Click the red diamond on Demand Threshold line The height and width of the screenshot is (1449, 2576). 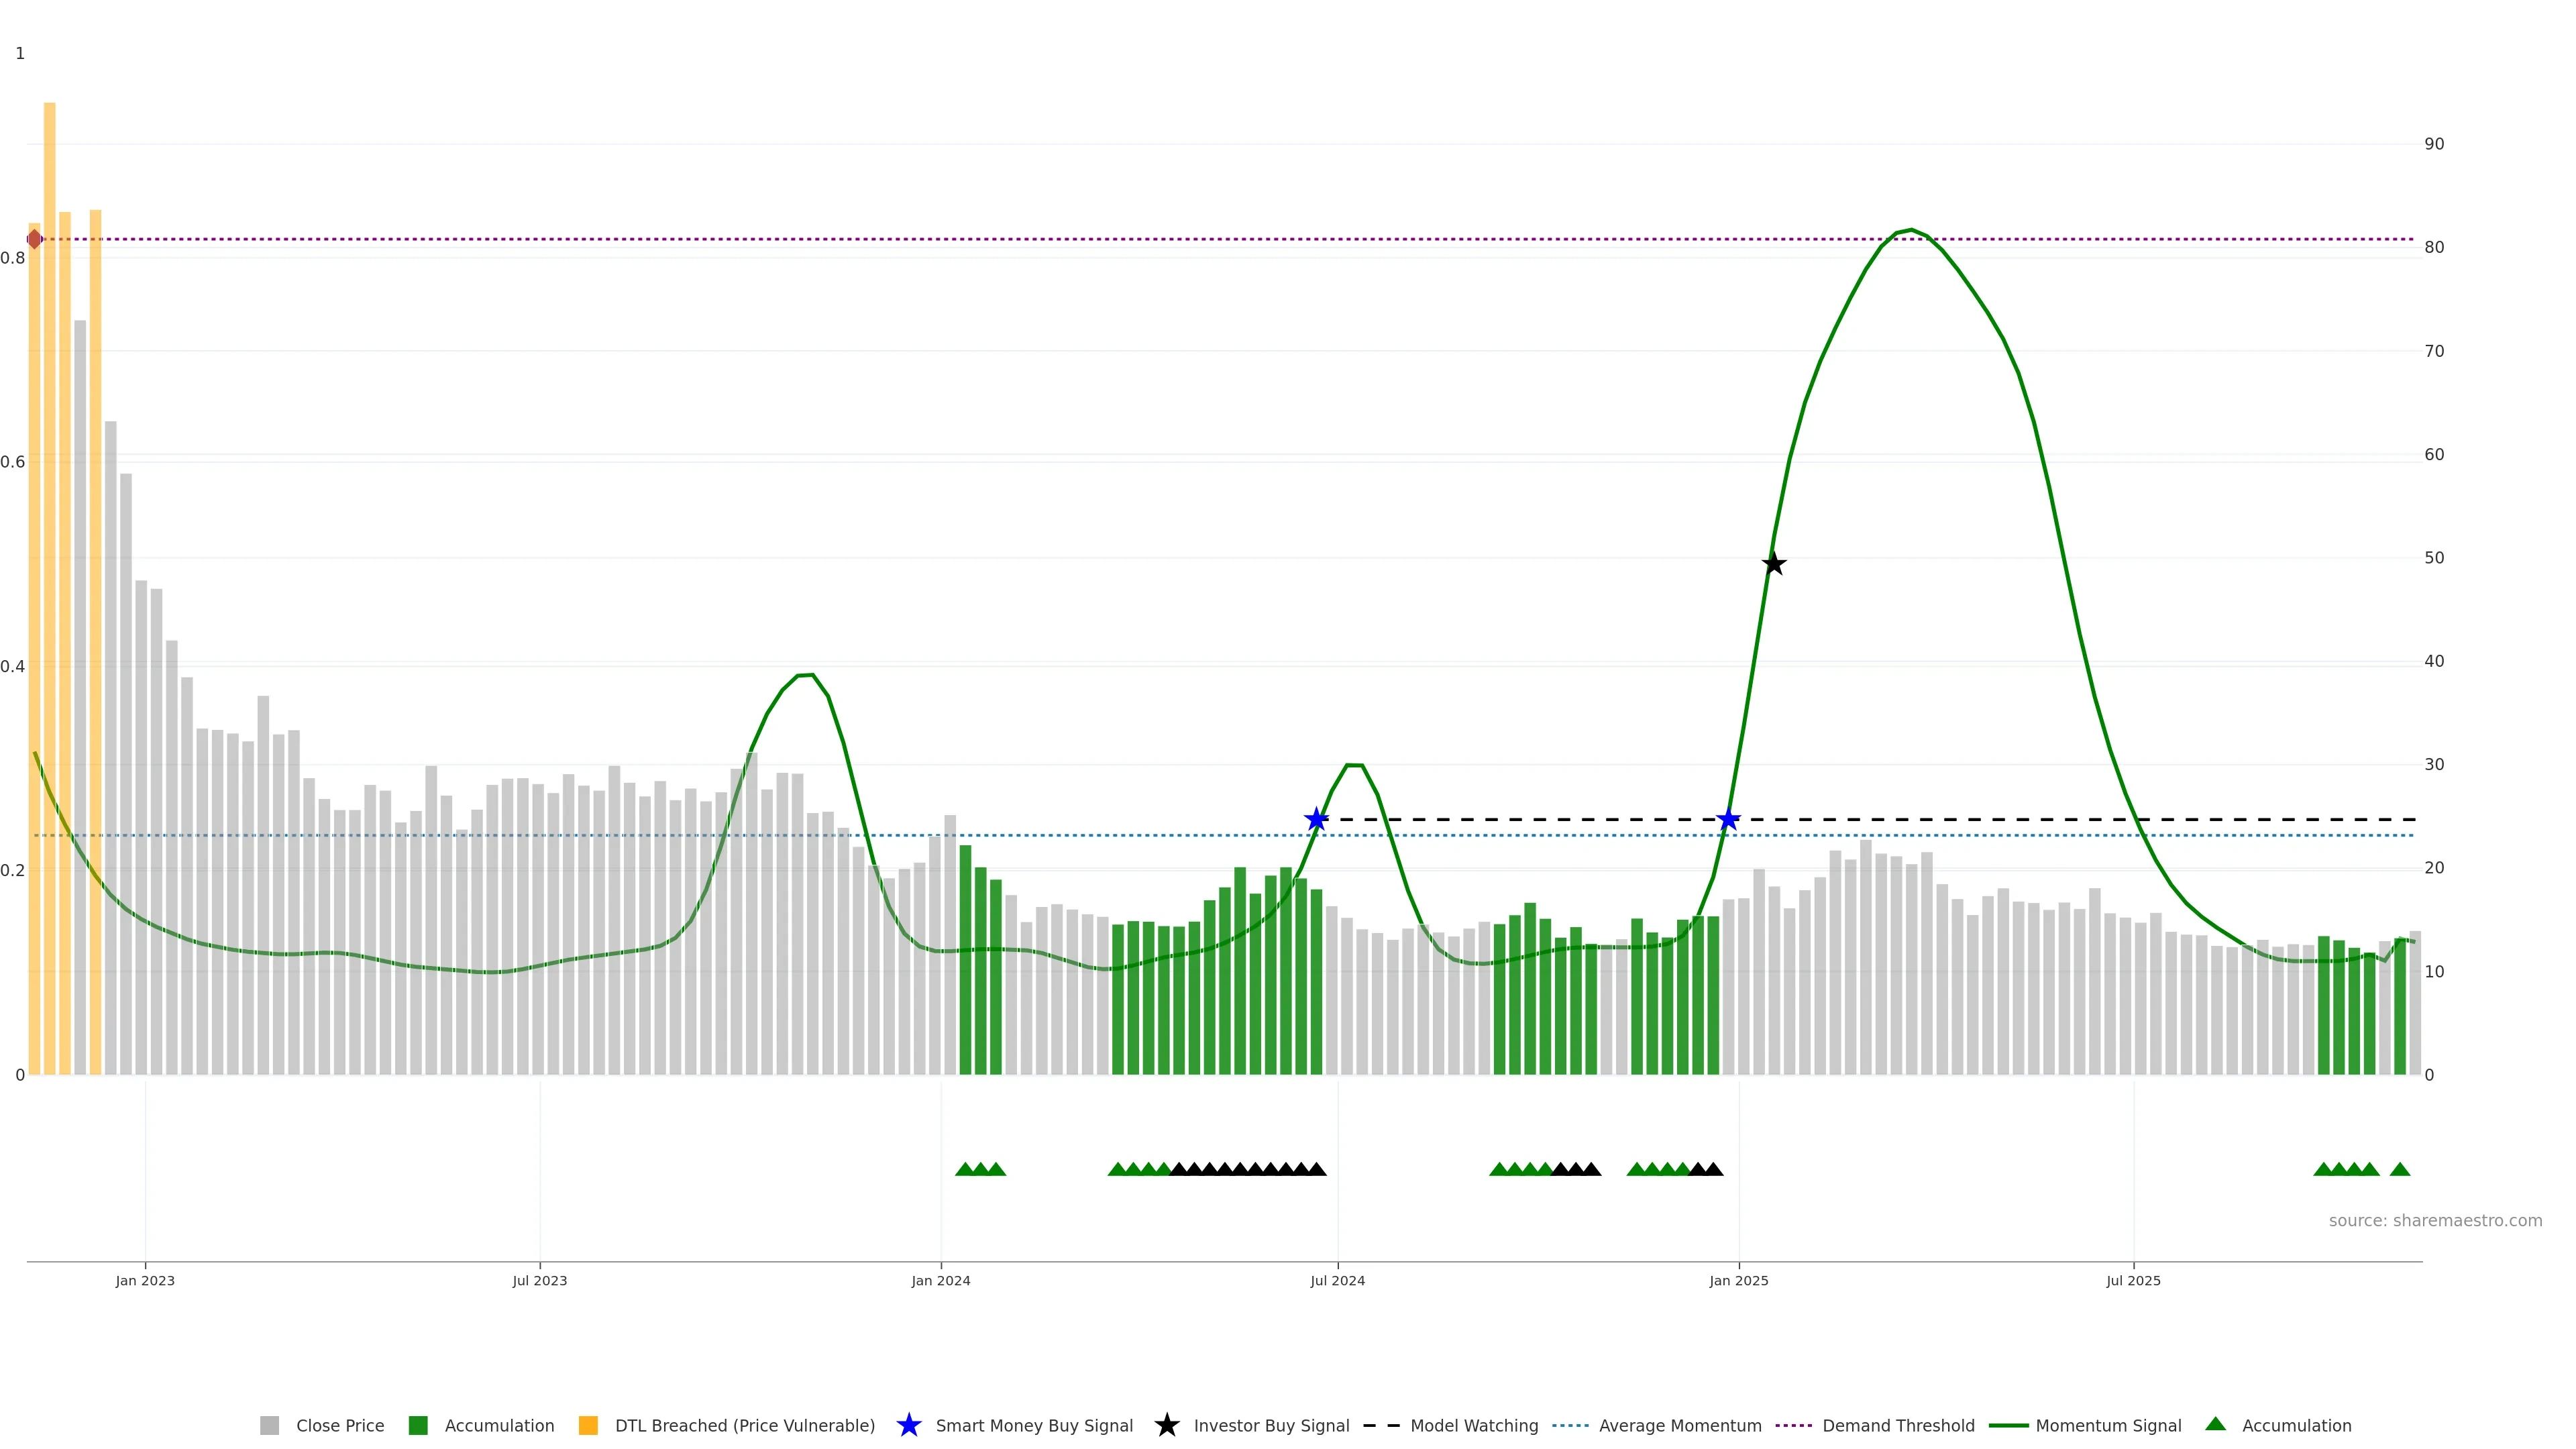(x=35, y=239)
